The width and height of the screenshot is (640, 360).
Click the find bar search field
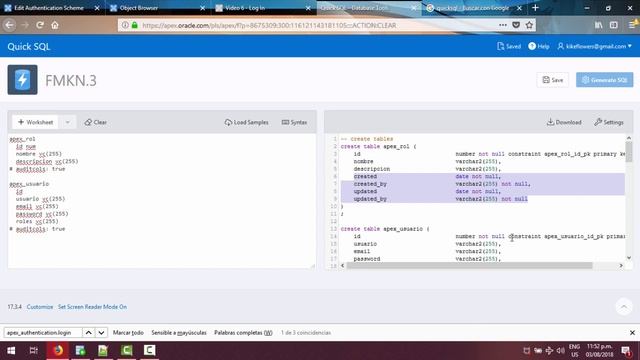42,333
